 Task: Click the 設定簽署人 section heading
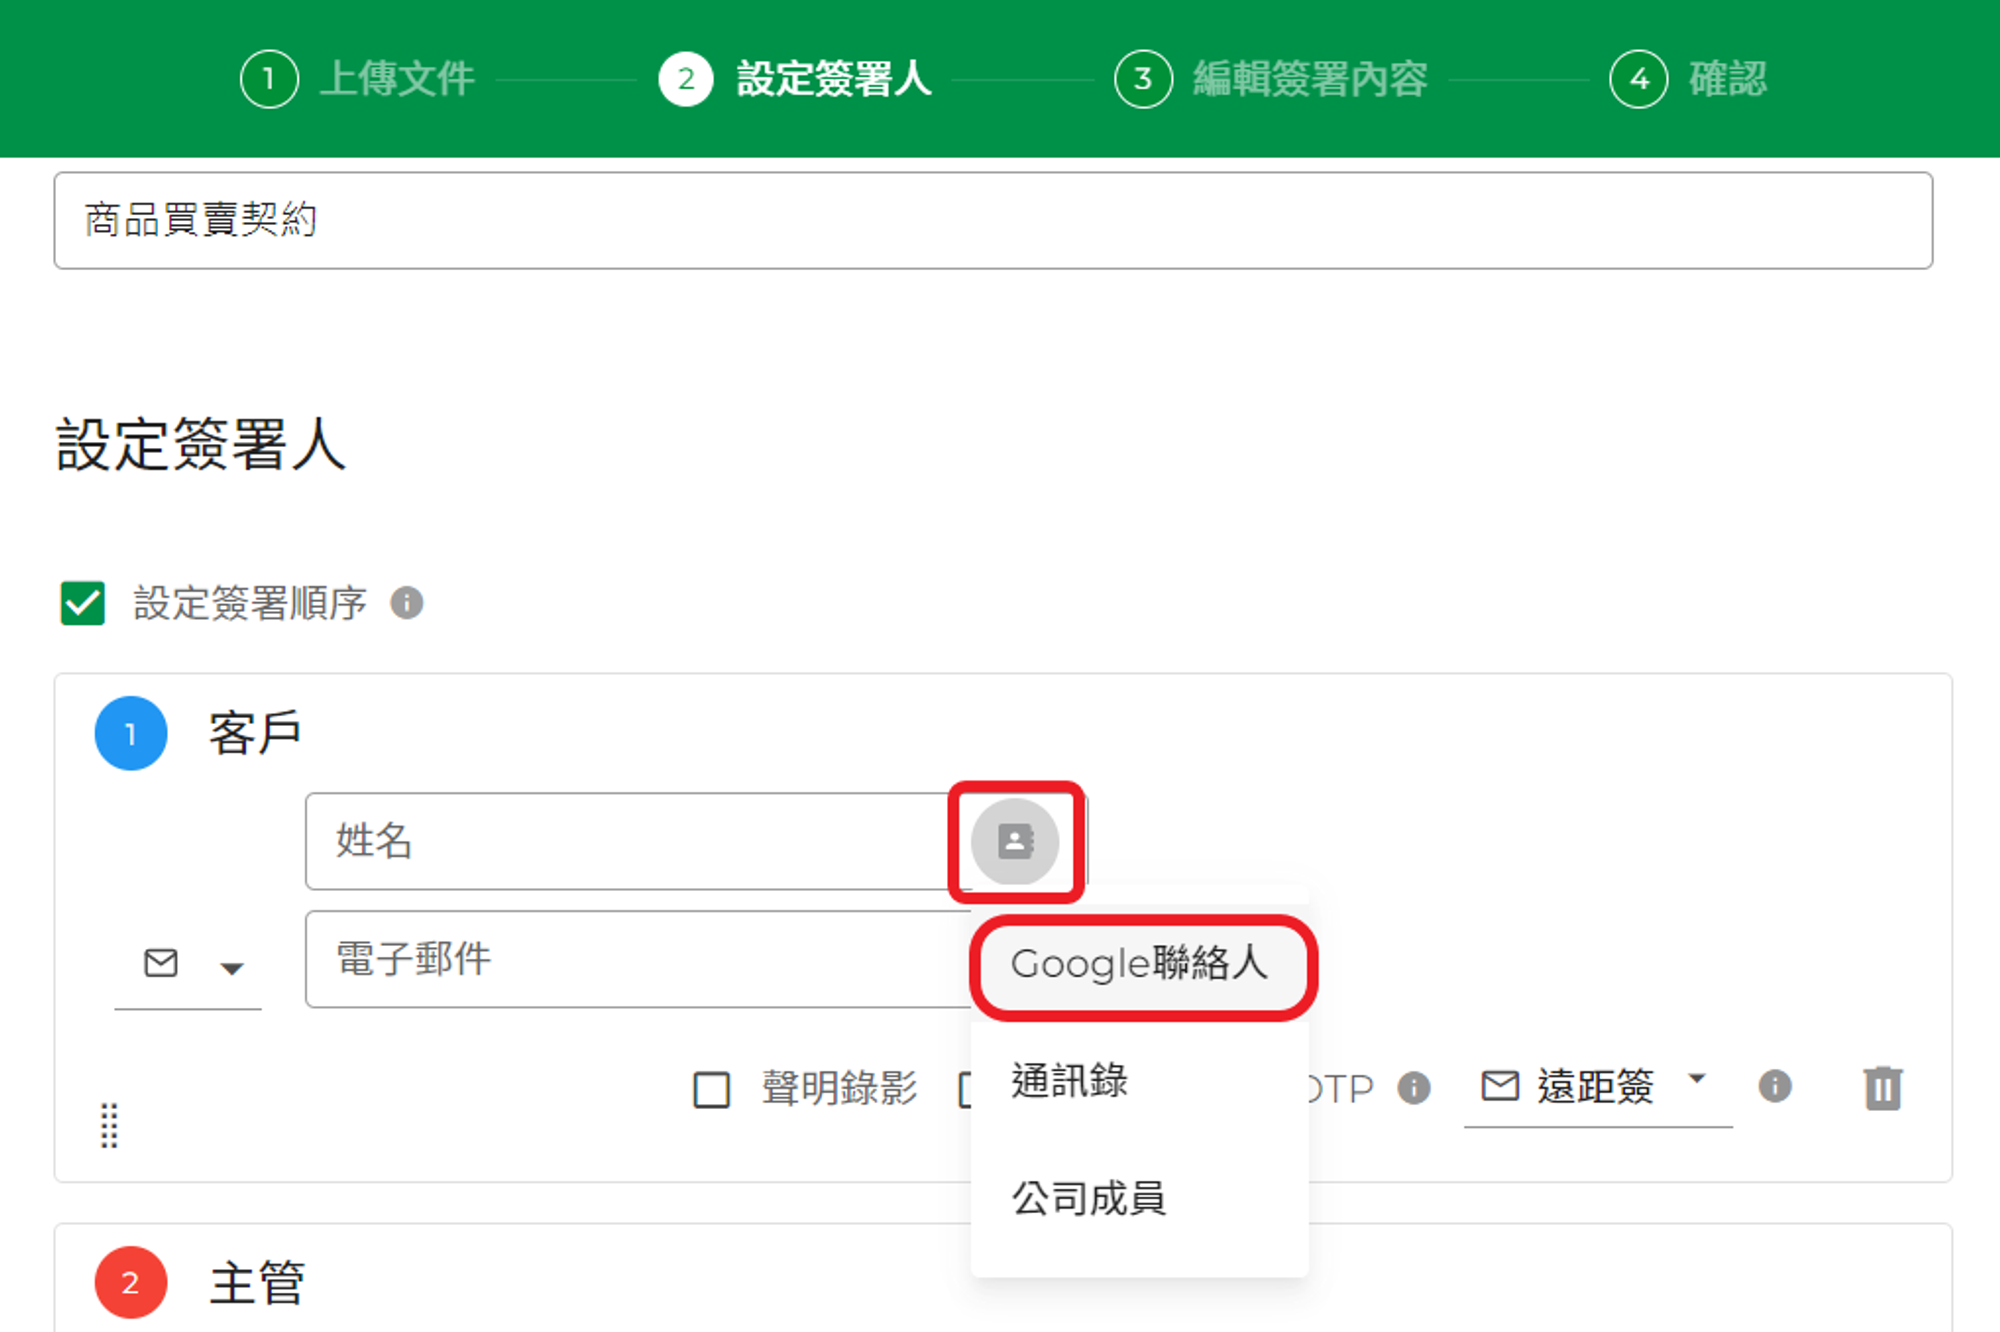click(x=201, y=445)
